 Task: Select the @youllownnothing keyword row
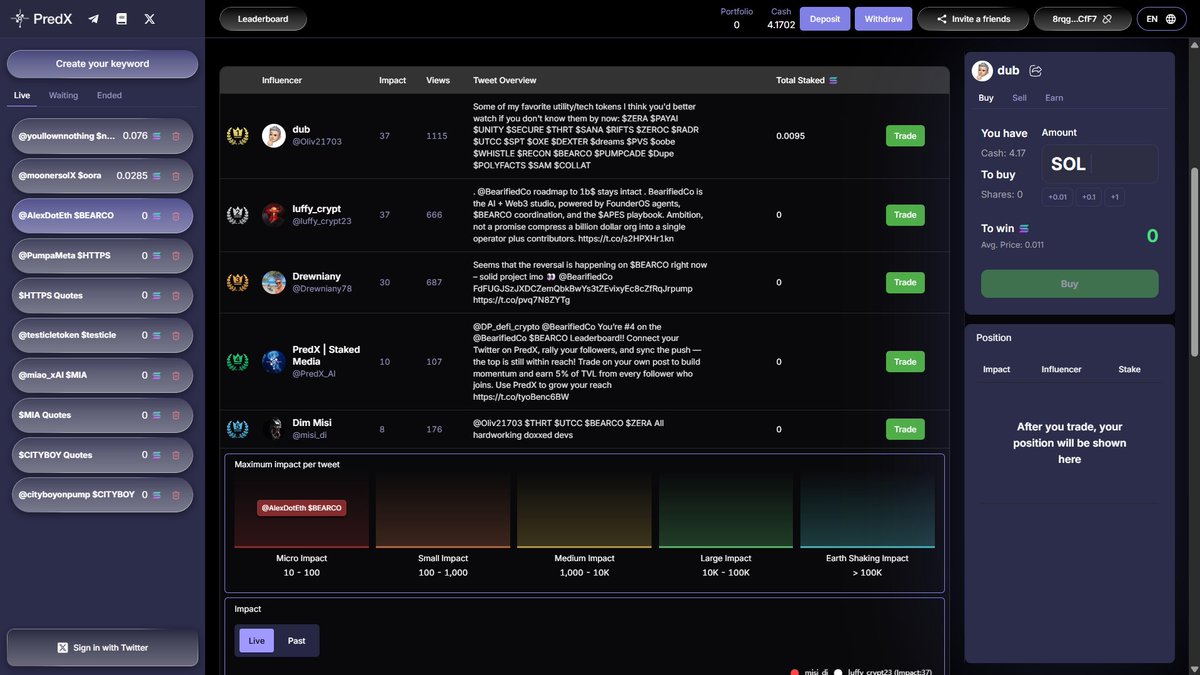point(102,136)
